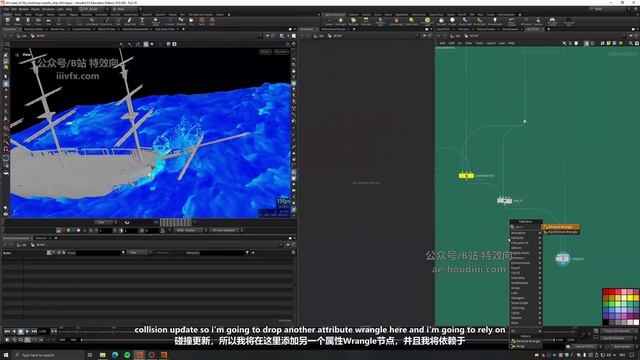Open File Explorer from taskbar

pos(102,355)
